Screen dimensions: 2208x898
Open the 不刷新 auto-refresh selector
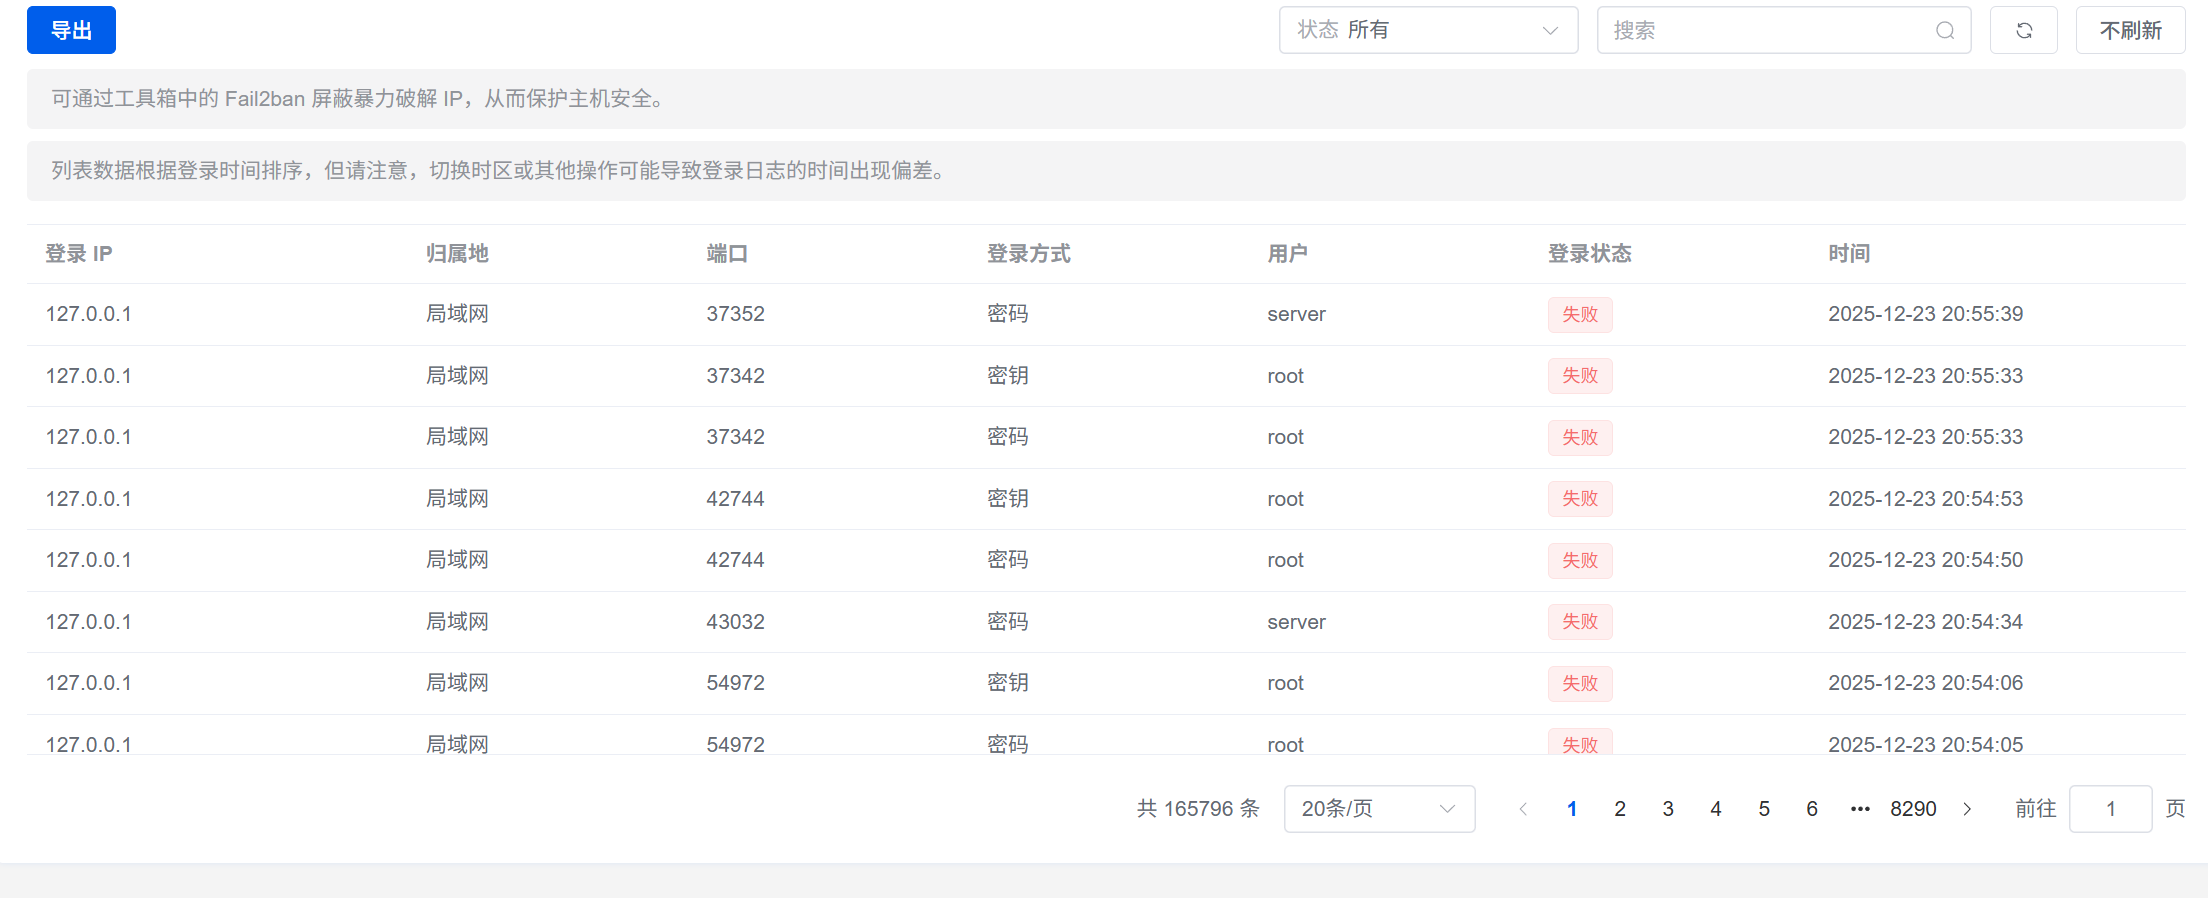2130,30
